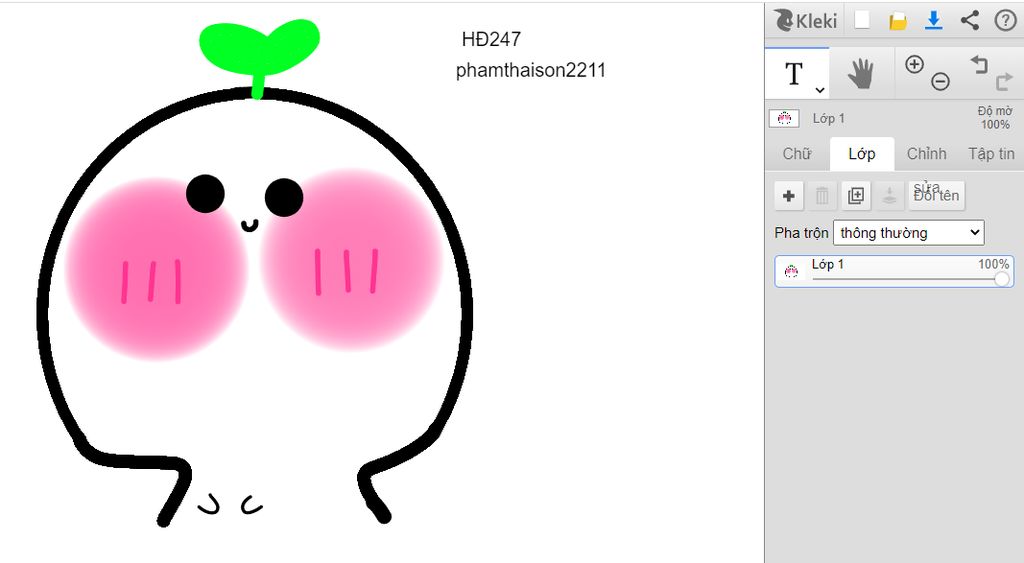
Task: Click the share icon
Action: [x=969, y=20]
